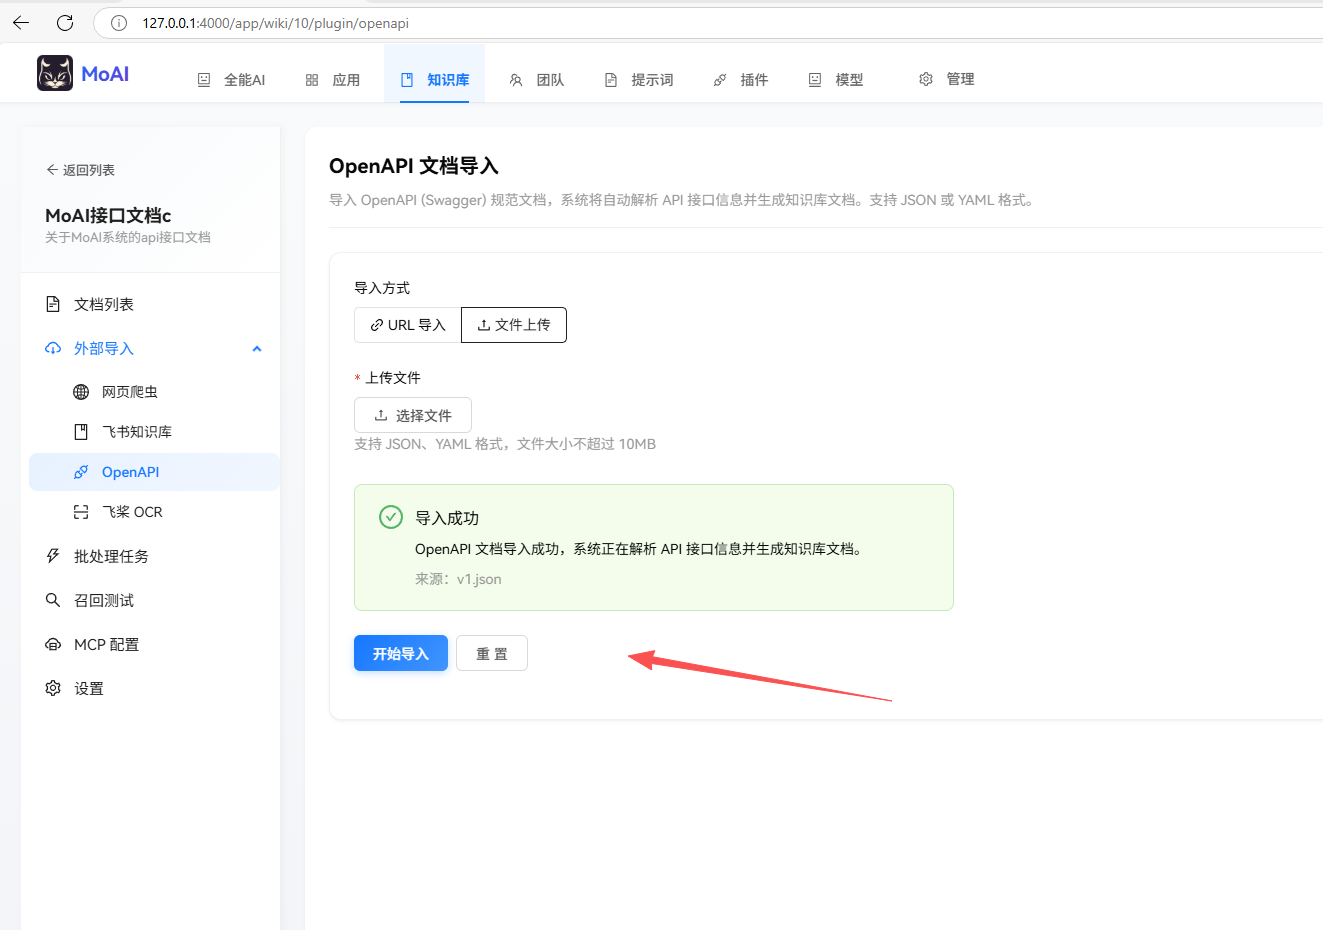1323x930 pixels.
Task: Reload the page with the browser refresh icon
Action: [x=65, y=23]
